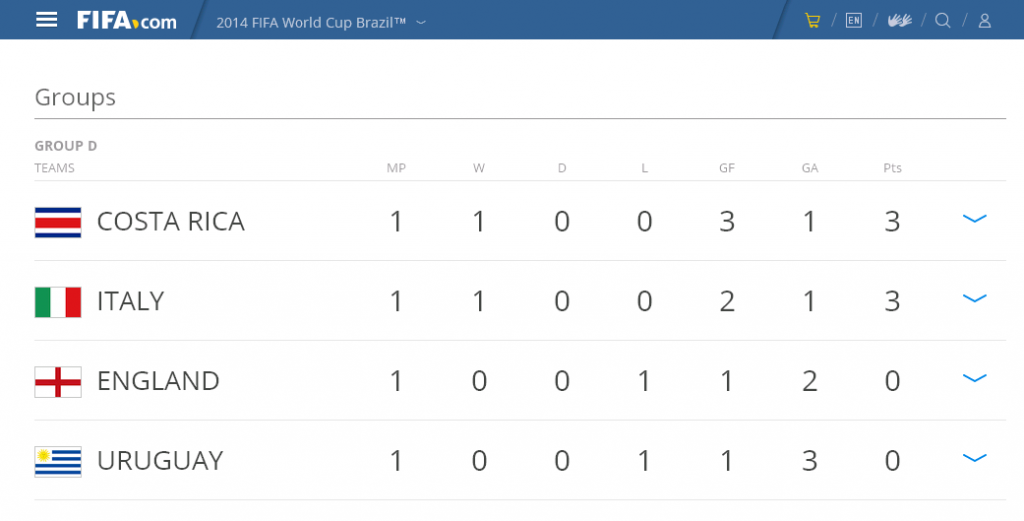The height and width of the screenshot is (521, 1024).
Task: Open the ITALY team link
Action: [131, 302]
